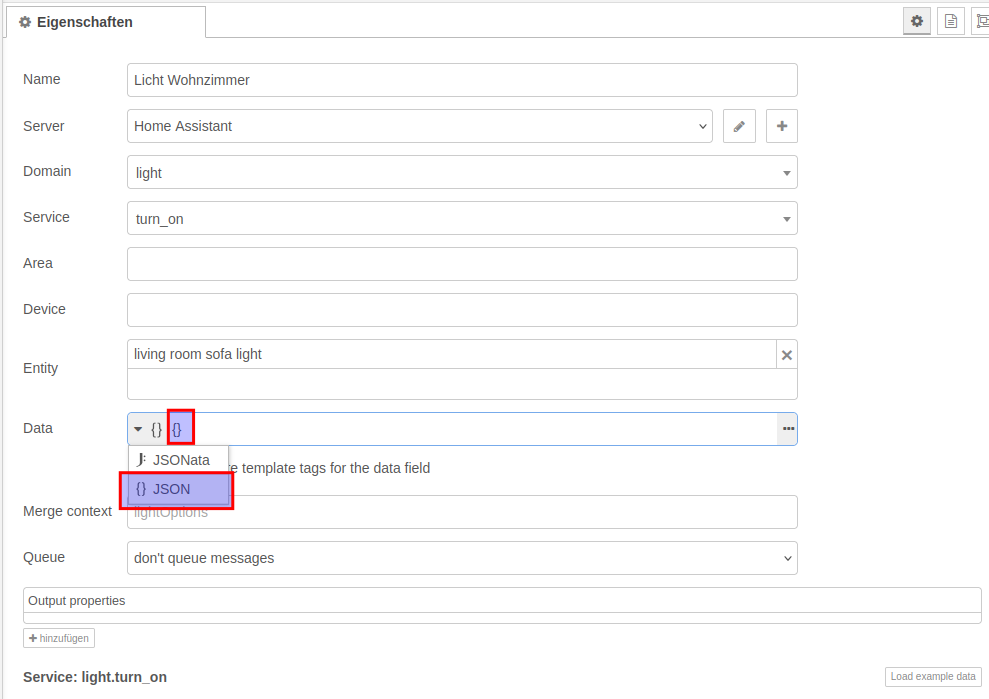Open the Data type selector arrow
Image resolution: width=989 pixels, height=699 pixels.
pyautogui.click(x=139, y=429)
